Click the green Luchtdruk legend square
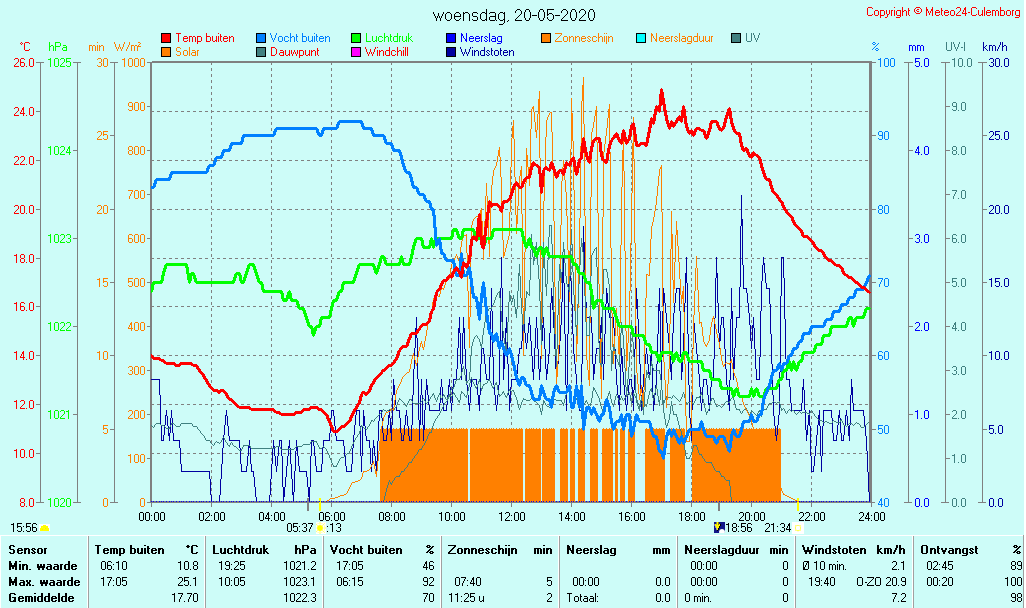The width and height of the screenshot is (1026, 608). pyautogui.click(x=356, y=38)
